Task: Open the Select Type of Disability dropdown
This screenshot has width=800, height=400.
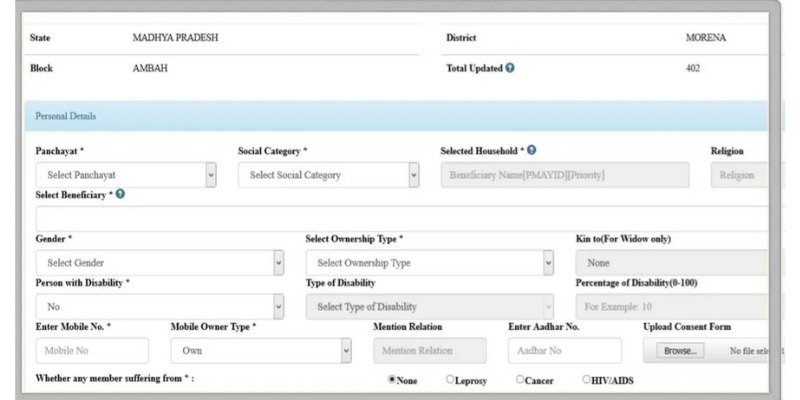Action: click(430, 307)
